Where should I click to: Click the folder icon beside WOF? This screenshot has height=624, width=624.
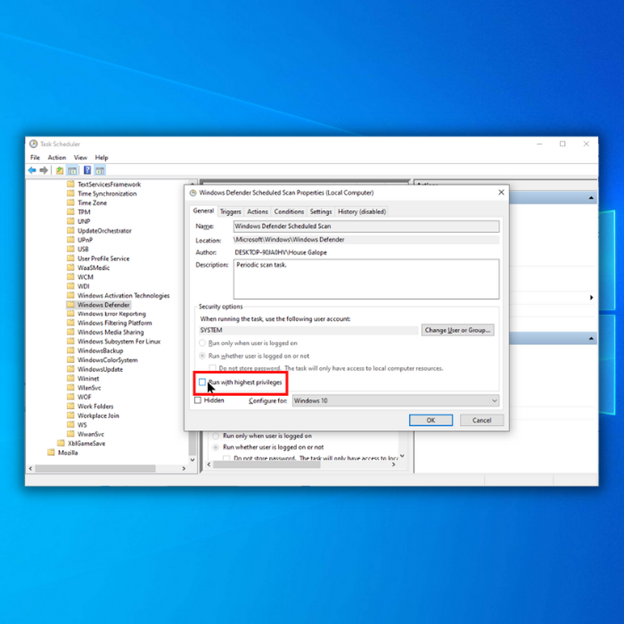coord(70,397)
